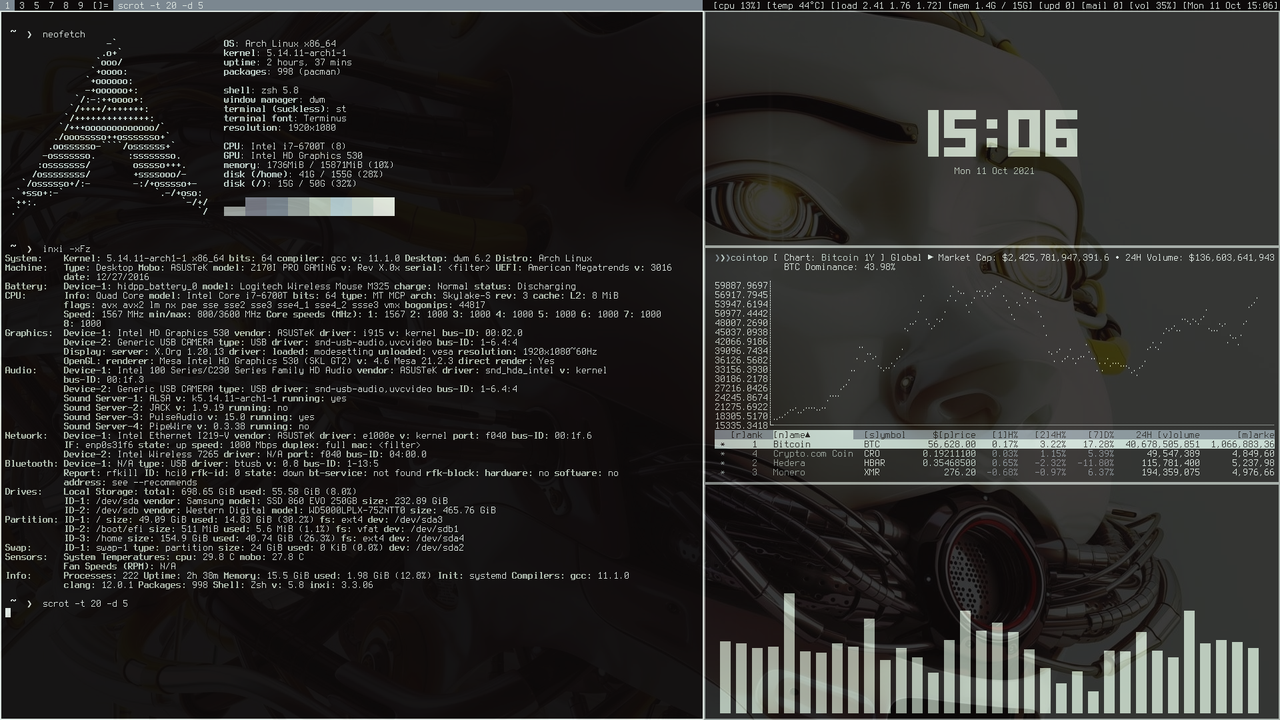Sort cointop by the [2]4H% column
The height and width of the screenshot is (720, 1280).
coord(1050,435)
